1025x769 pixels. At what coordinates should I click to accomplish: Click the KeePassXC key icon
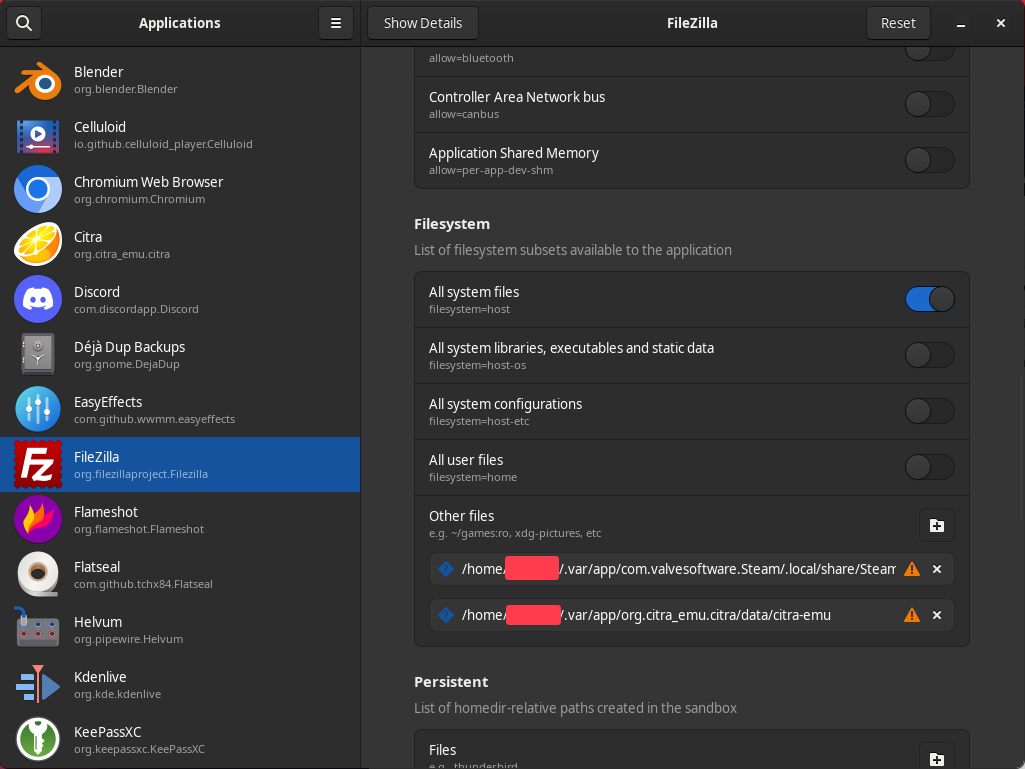click(38, 739)
